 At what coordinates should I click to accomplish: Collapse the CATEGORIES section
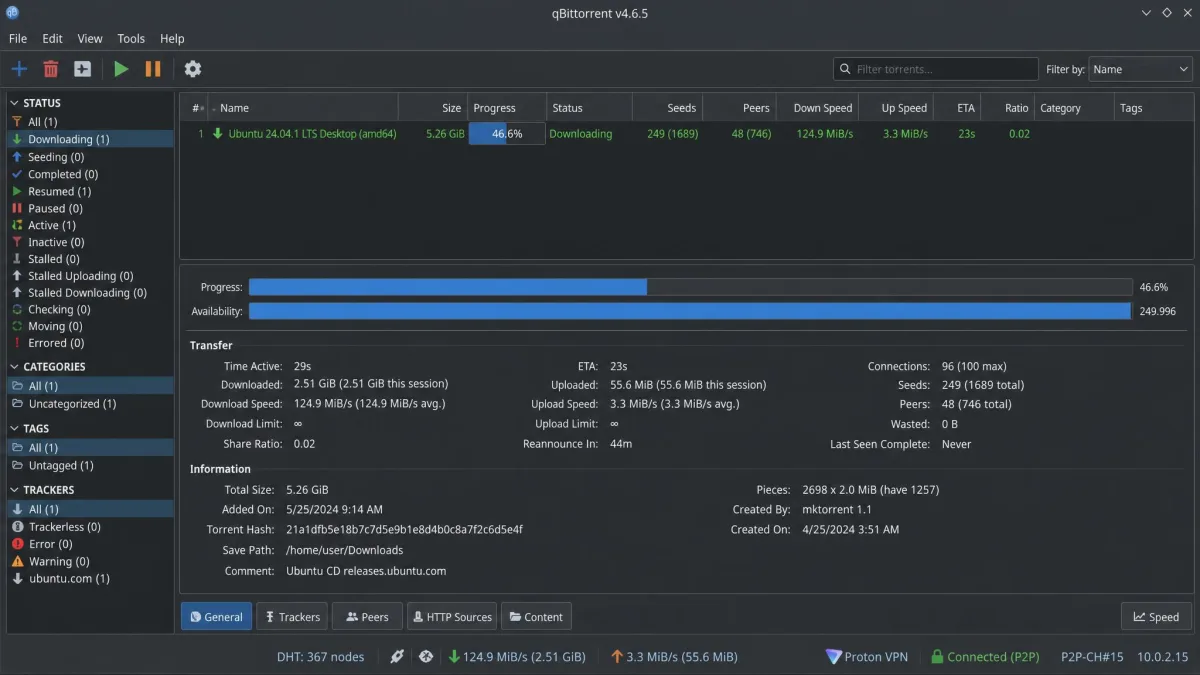tap(15, 367)
